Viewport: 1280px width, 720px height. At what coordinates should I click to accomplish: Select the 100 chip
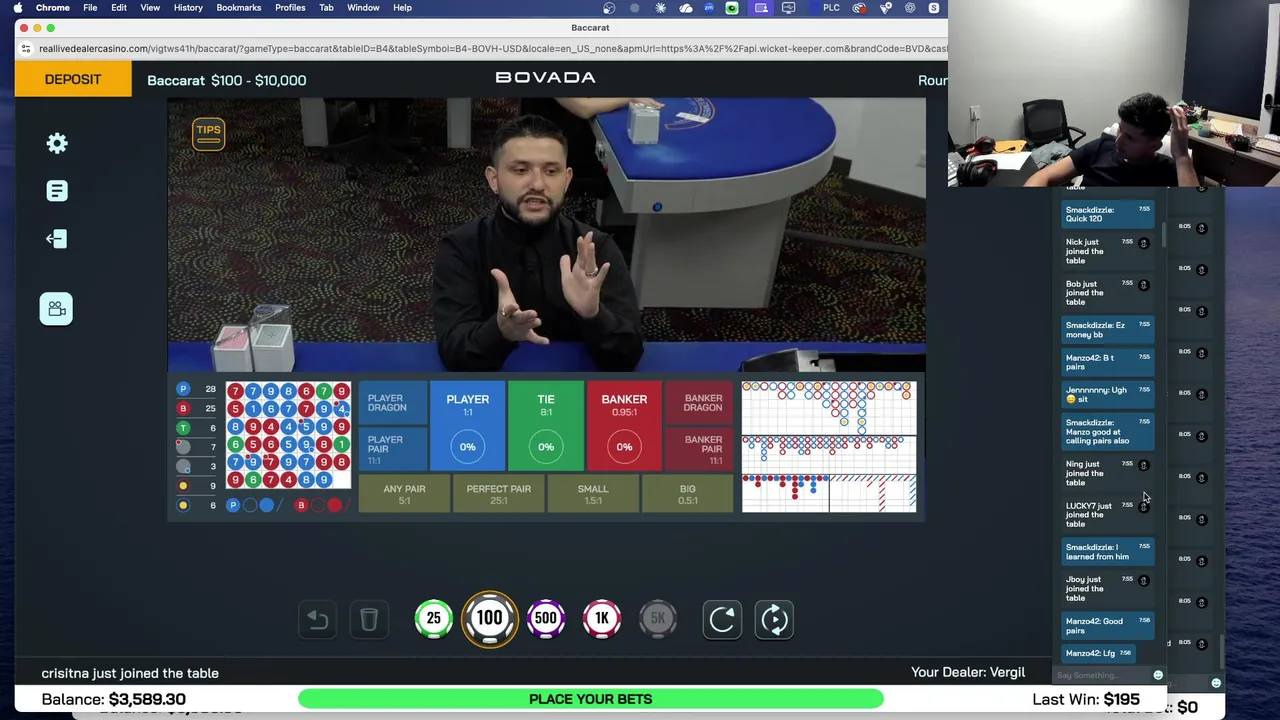[x=490, y=619]
